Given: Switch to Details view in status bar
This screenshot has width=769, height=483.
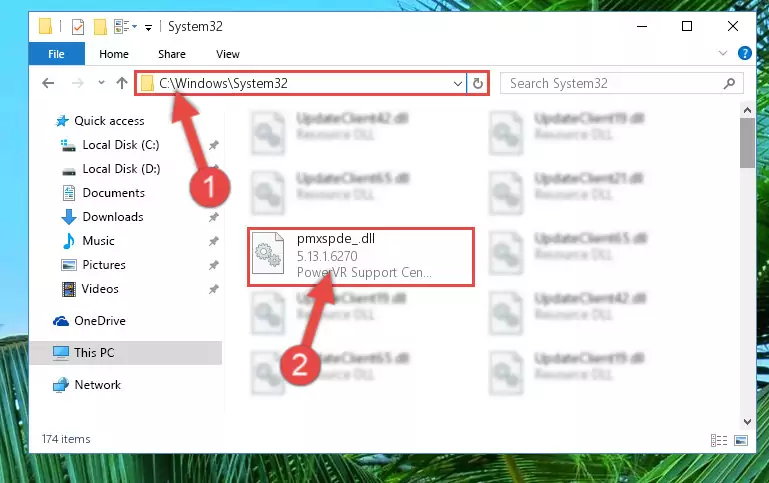Looking at the screenshot, I should pos(719,440).
